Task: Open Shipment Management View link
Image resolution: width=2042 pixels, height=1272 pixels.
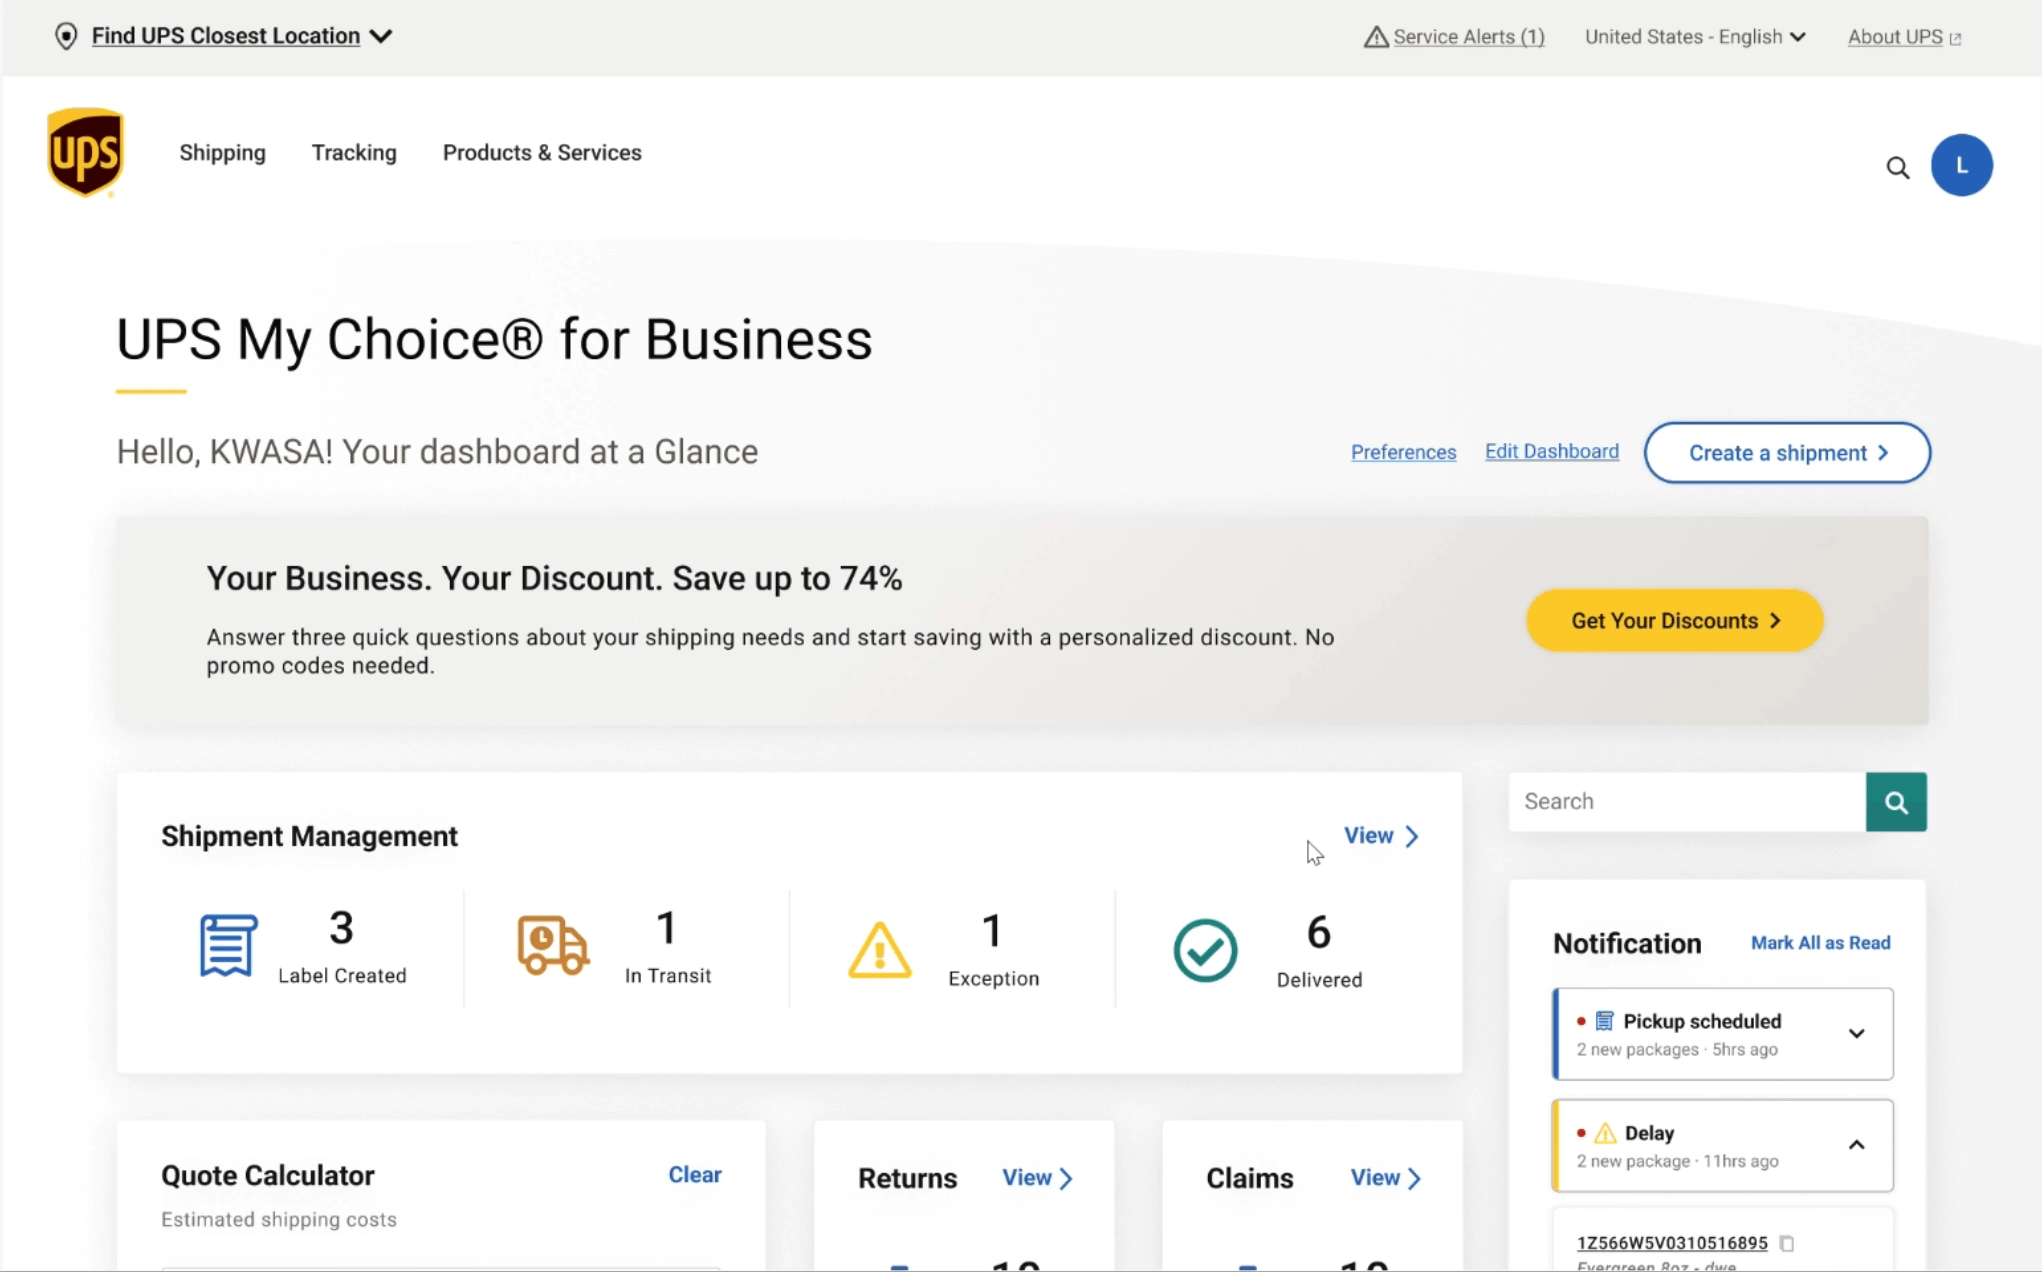Action: coord(1381,836)
